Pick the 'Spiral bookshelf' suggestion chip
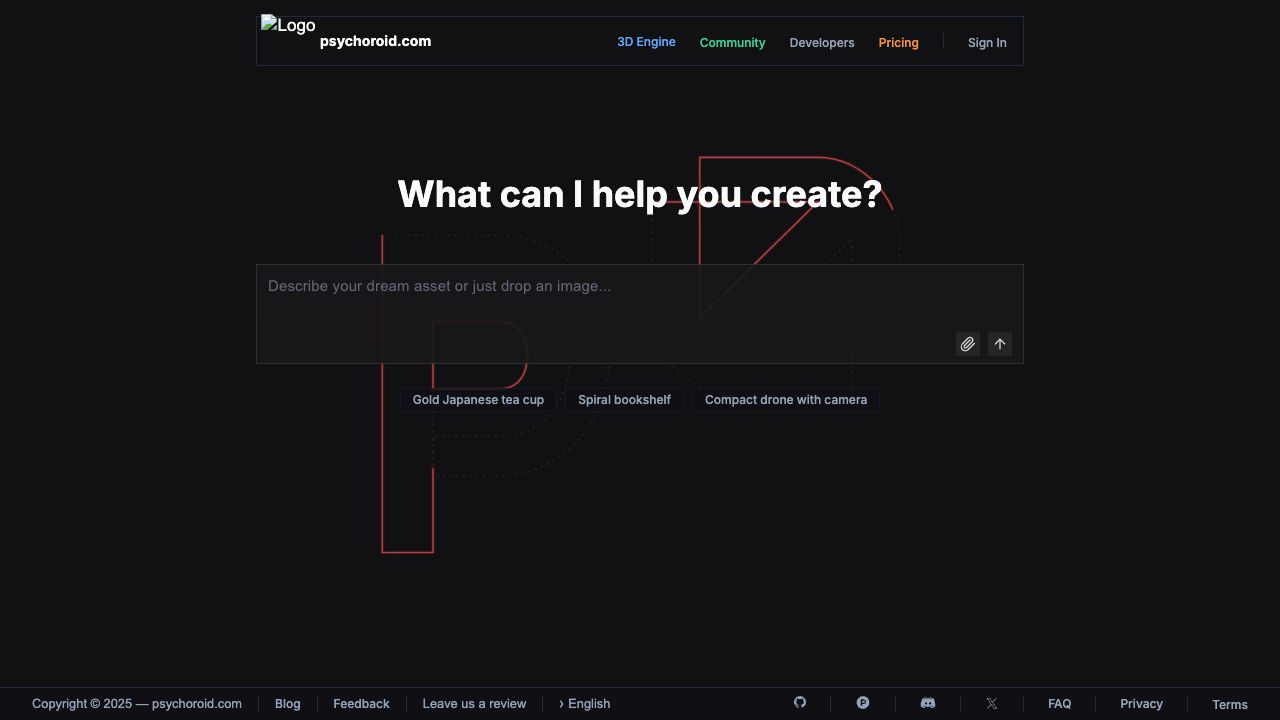Screen dimensions: 1280x720 (624, 400)
